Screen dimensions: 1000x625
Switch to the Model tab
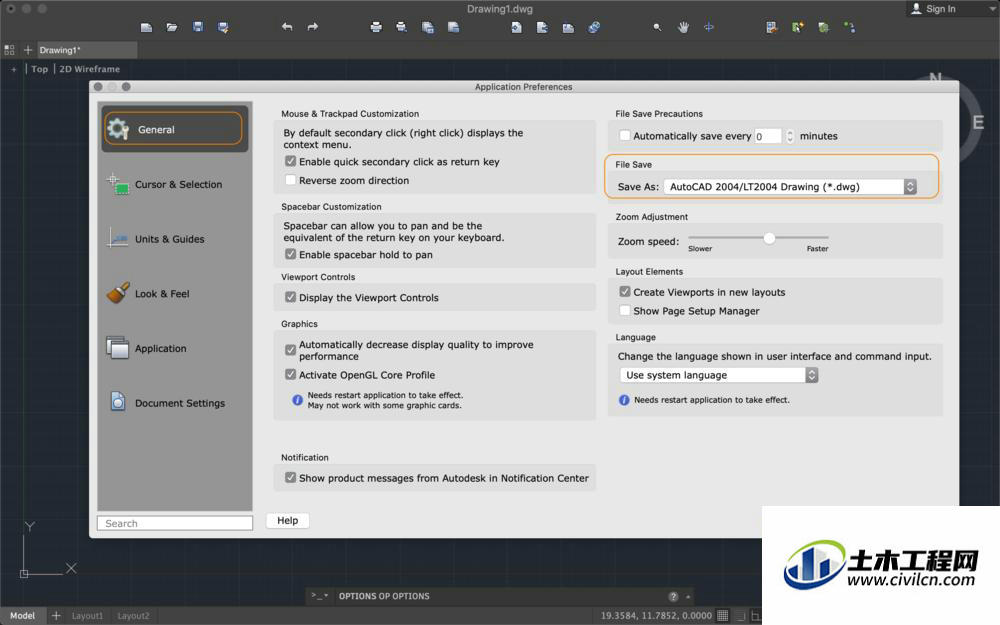click(22, 615)
